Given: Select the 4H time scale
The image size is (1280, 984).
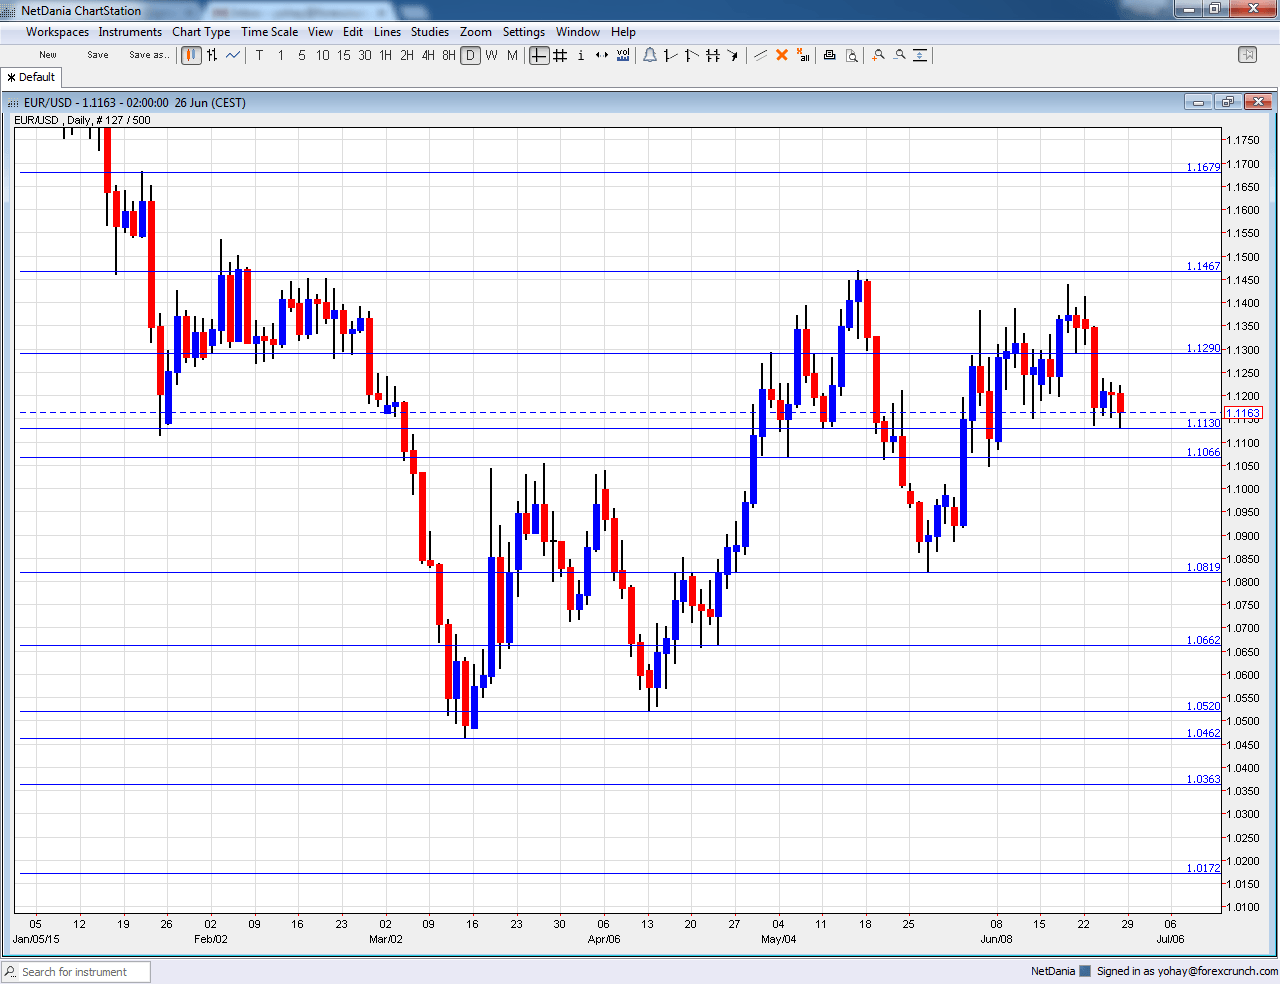Looking at the screenshot, I should pos(428,55).
